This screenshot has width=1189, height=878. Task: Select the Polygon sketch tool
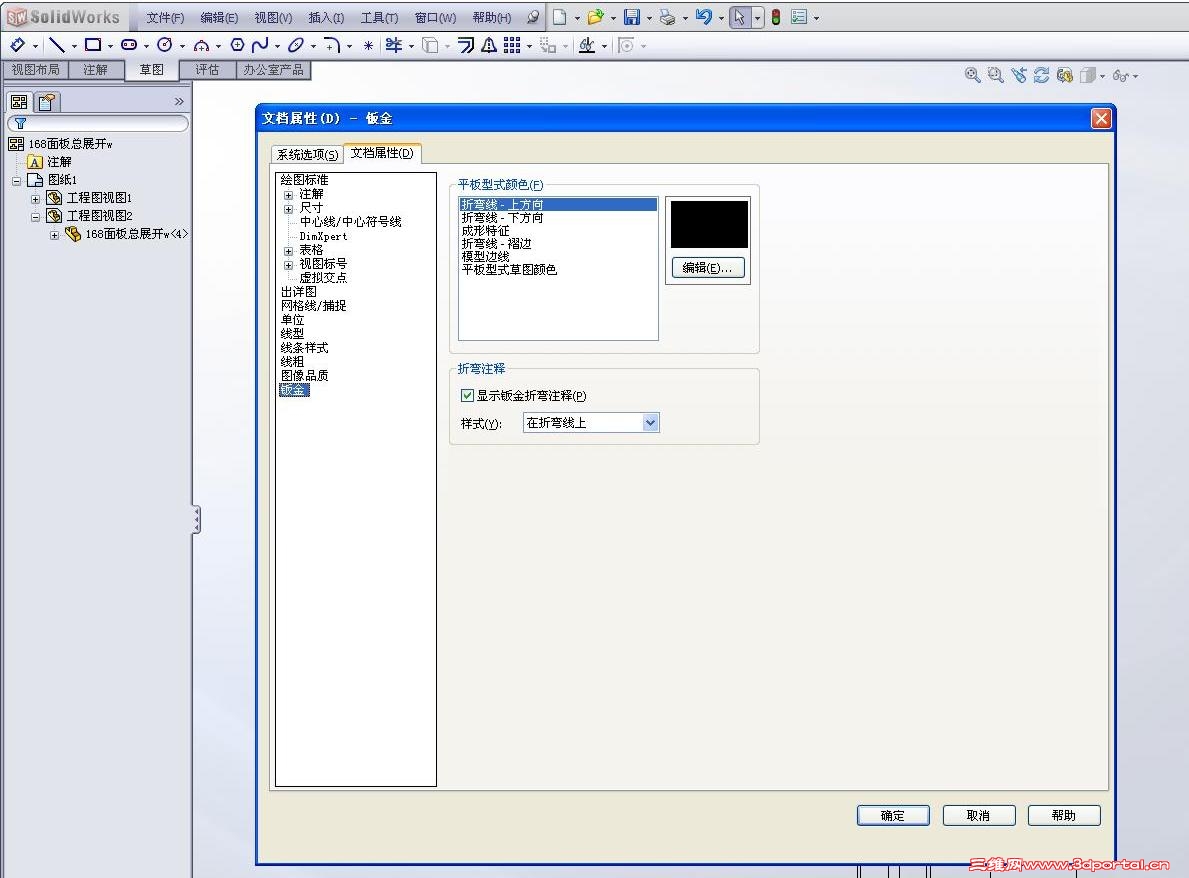[237, 45]
